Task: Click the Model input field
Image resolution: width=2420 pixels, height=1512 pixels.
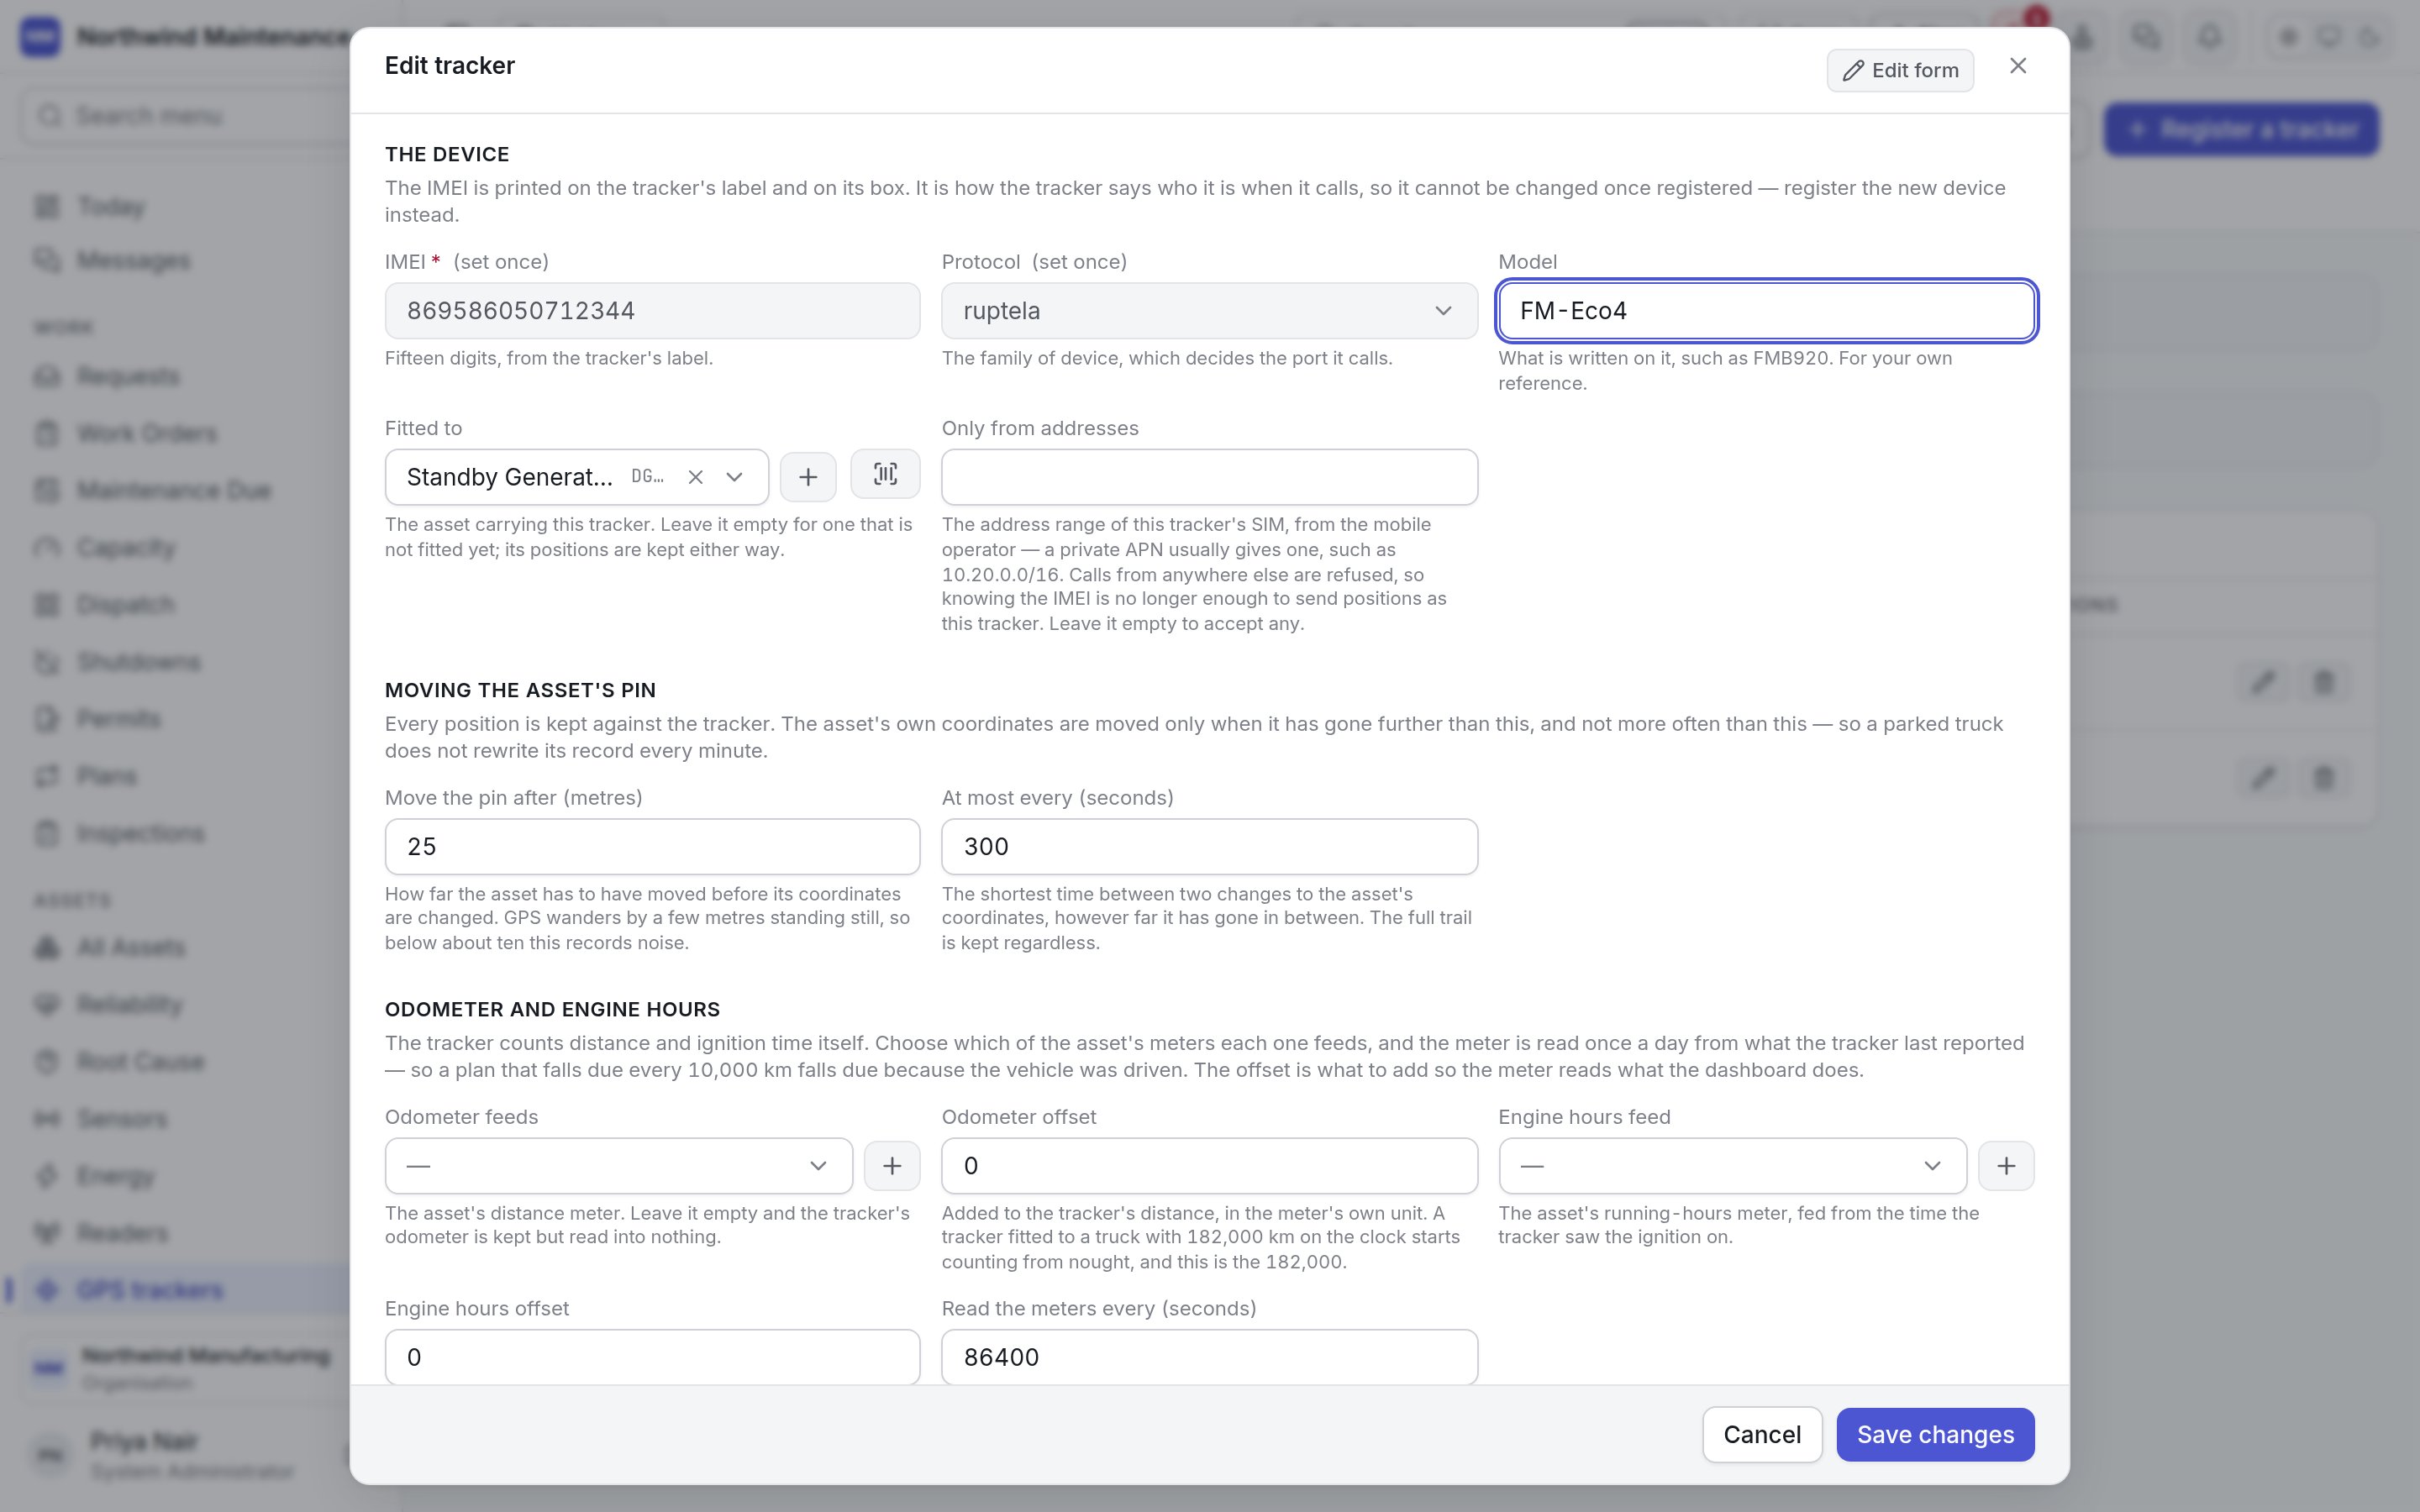Action: click(x=1765, y=311)
